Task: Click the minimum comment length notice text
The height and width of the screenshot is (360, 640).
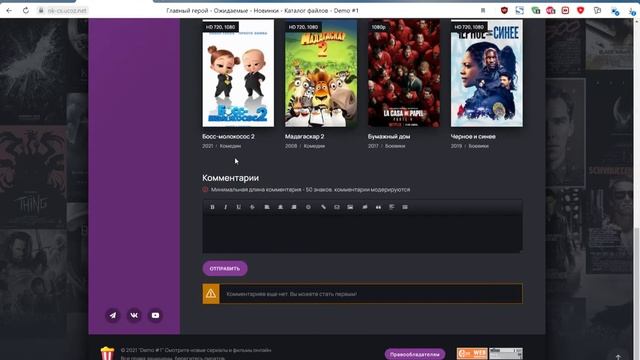Action: [x=310, y=189]
